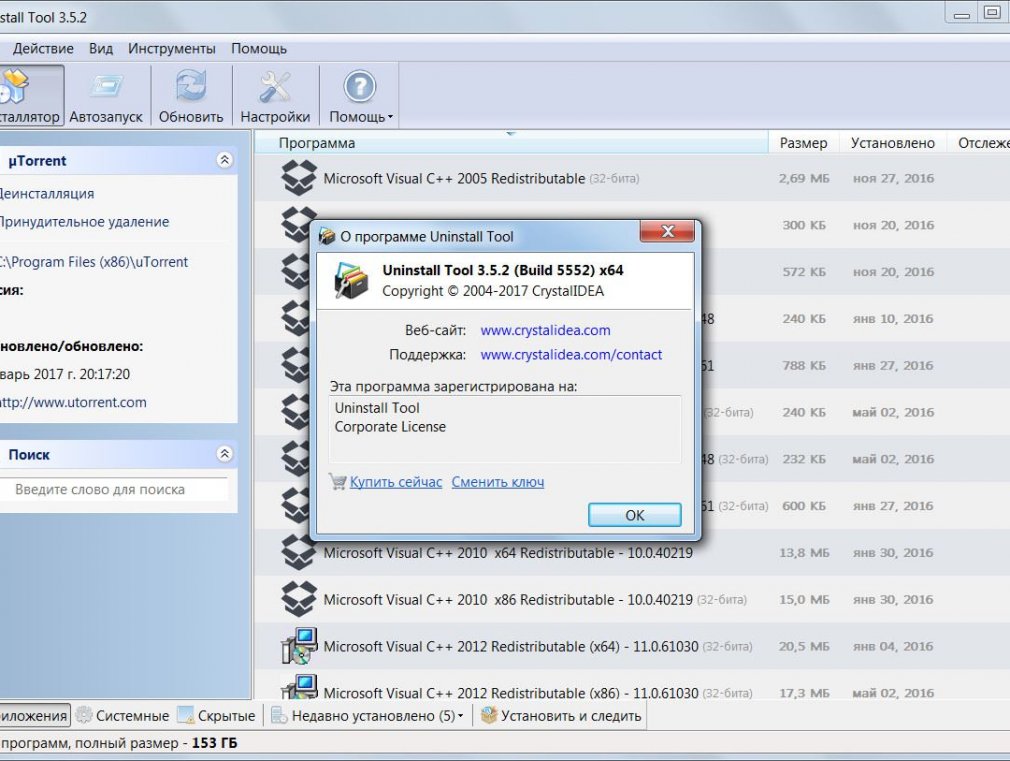The image size is (1010, 761).
Task: Select Microsoft Visual C++ 2005 Redistributable row
Action: point(631,178)
